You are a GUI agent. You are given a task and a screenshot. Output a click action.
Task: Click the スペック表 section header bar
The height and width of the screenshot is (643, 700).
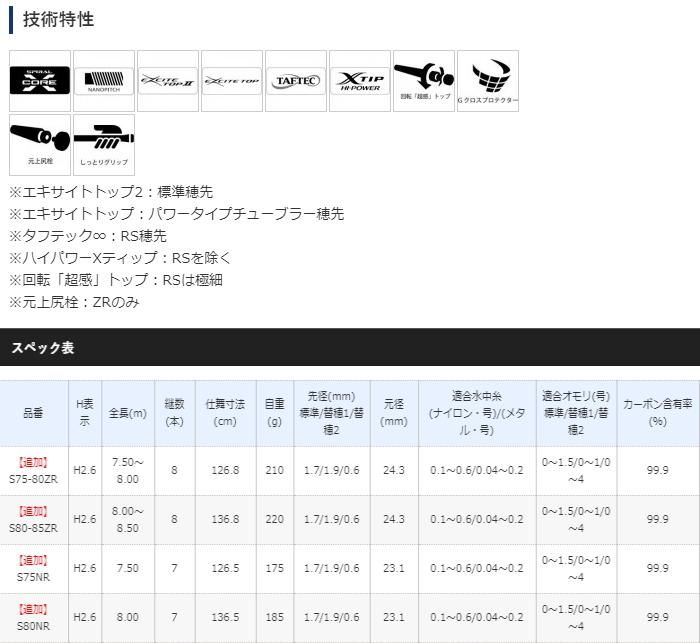350,348
